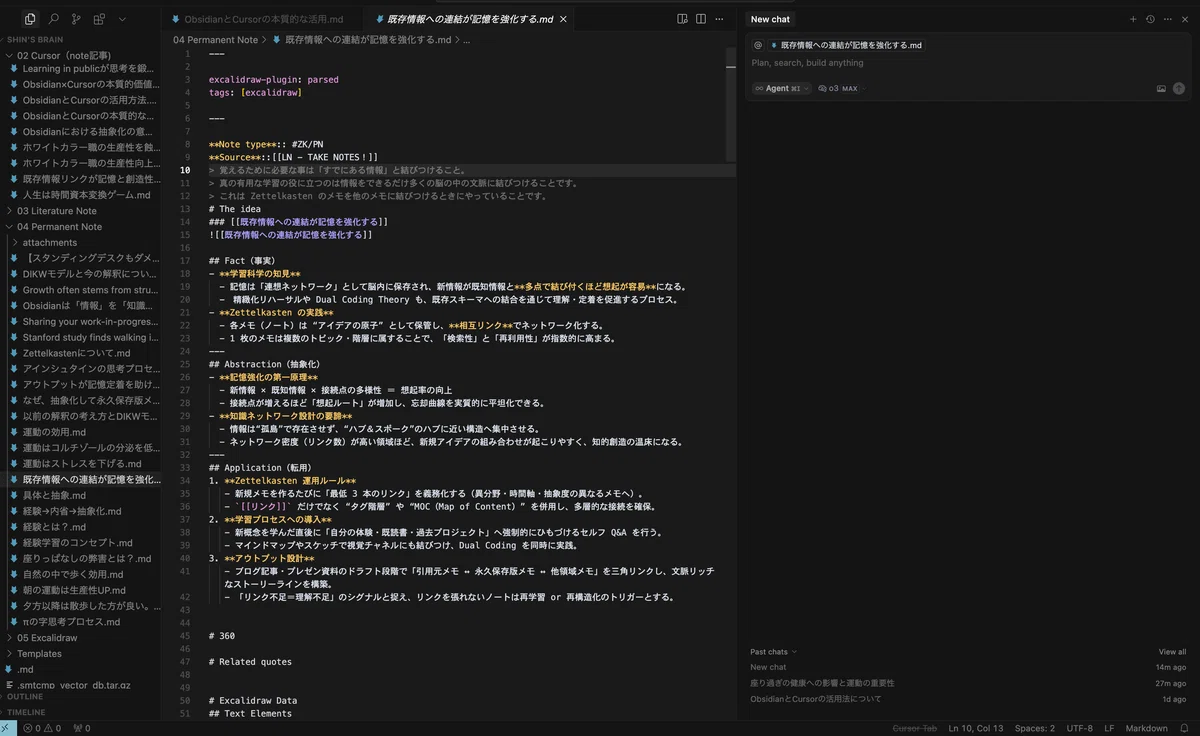Change the Markdown language mode

[1147, 728]
